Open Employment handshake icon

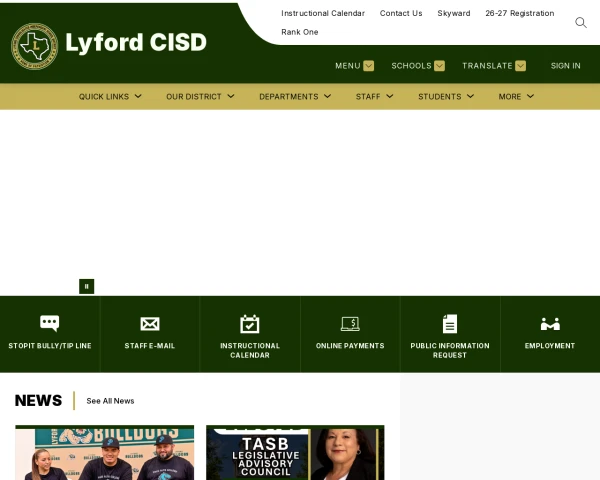click(x=550, y=324)
